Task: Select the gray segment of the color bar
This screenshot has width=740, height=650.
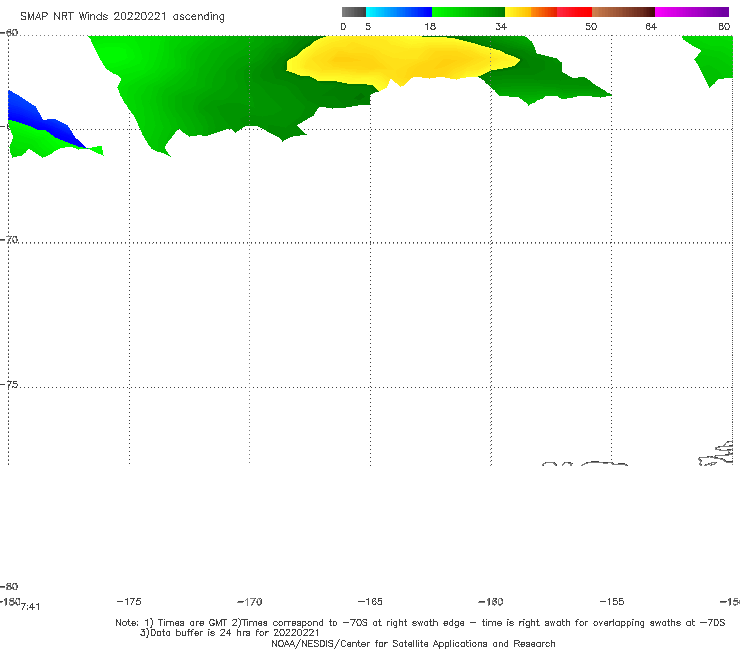Action: coord(353,12)
